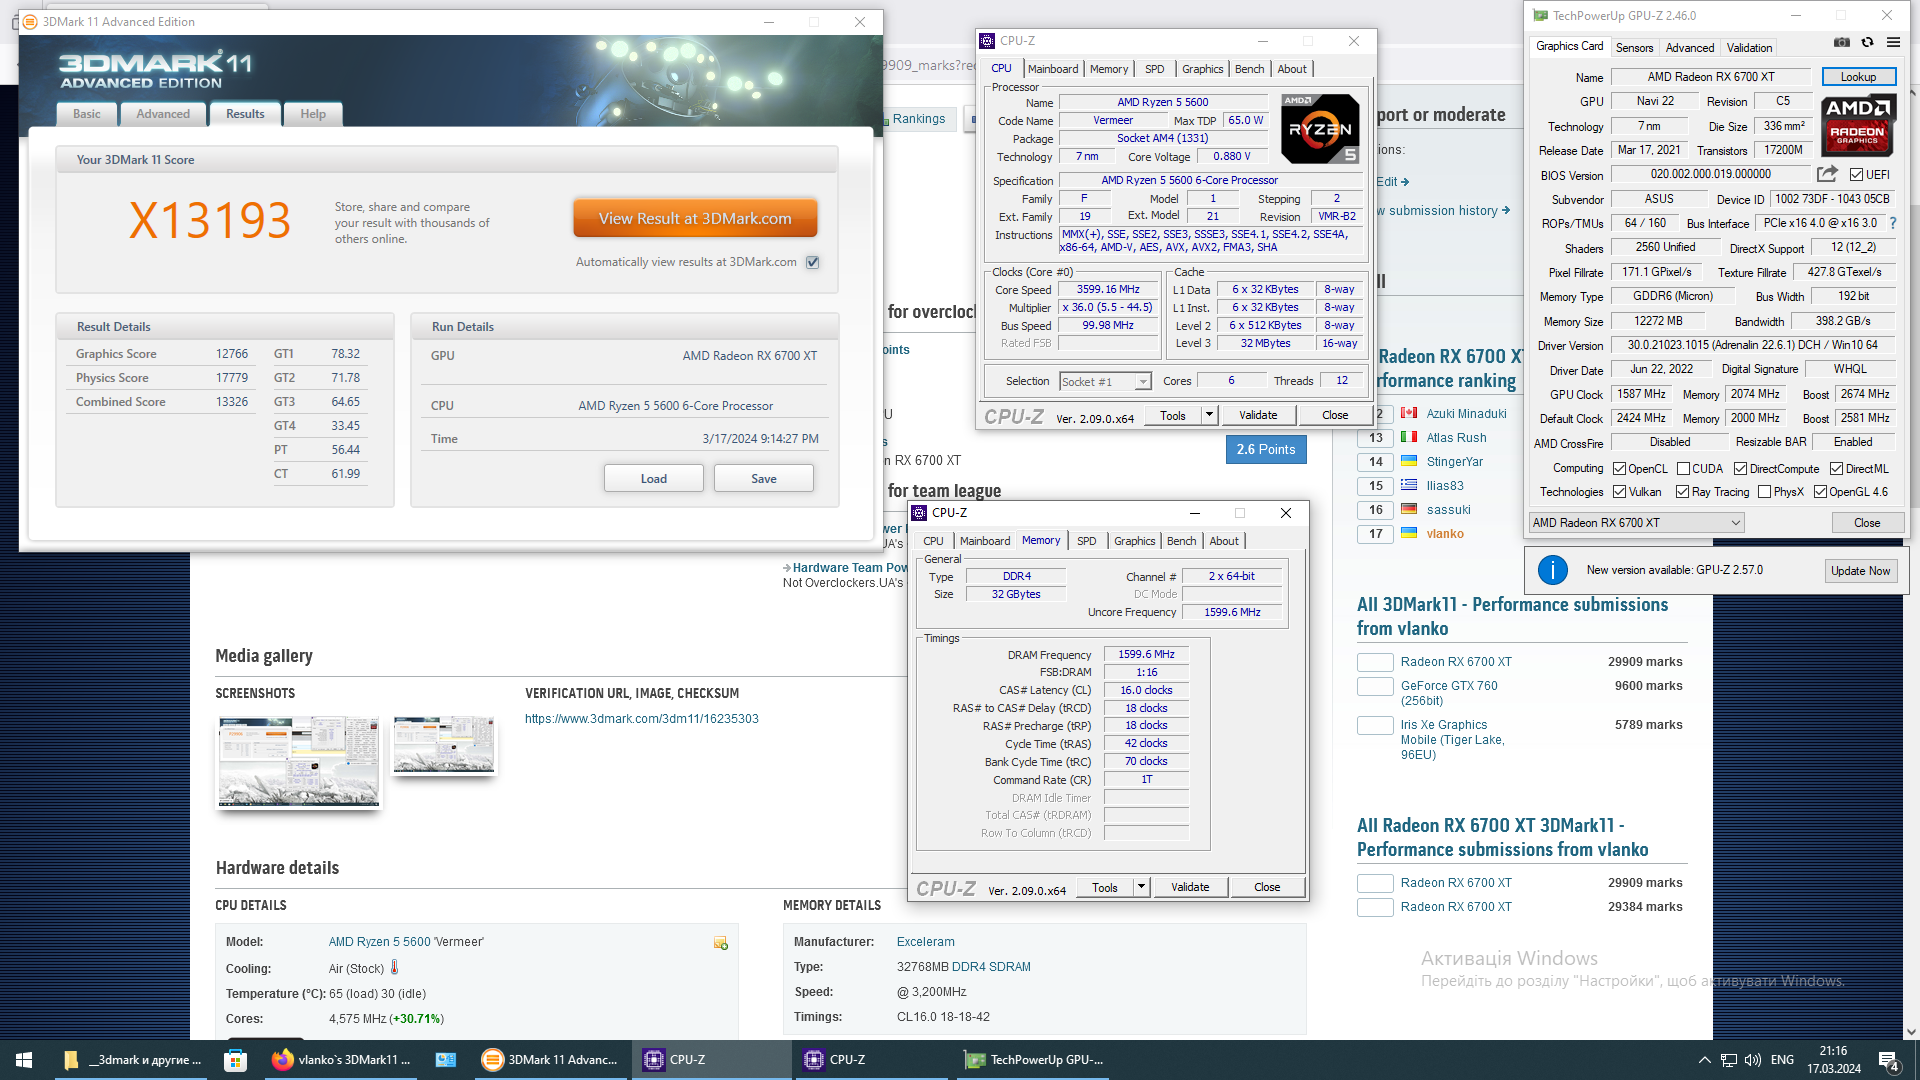Click the Italy flag next to Atlas Rush
Screen dimensions: 1920x1080
tap(1409, 437)
